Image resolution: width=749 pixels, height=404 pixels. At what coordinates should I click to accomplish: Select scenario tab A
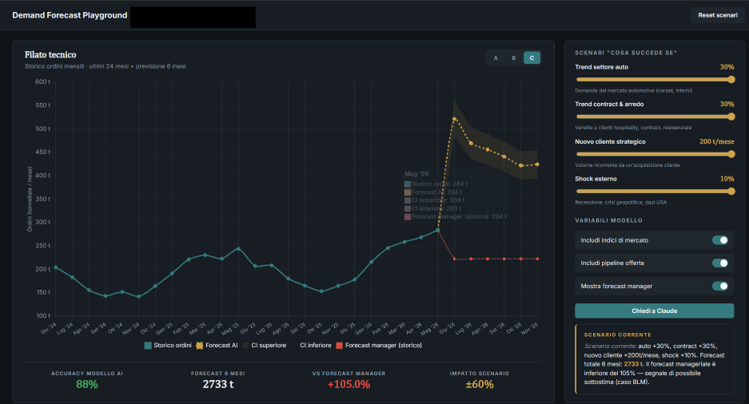click(x=495, y=58)
